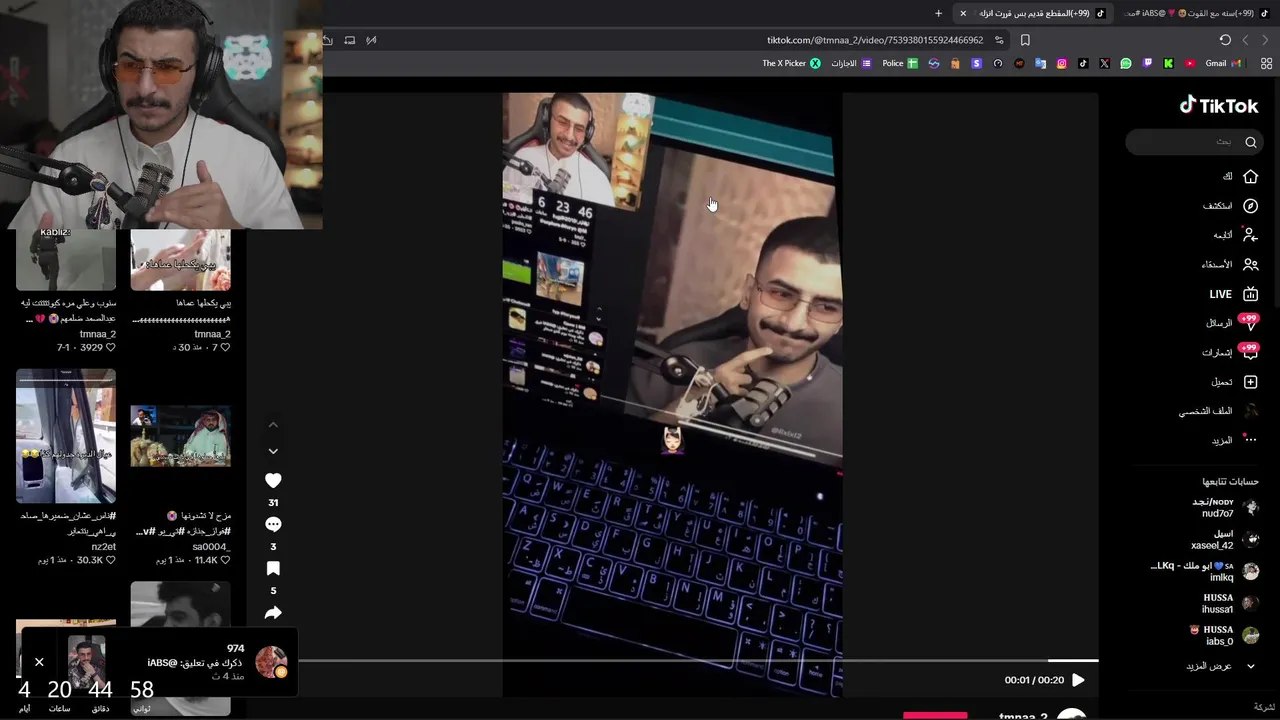Viewport: 1280px width, 720px height.
Task: Open the video comments bubble icon
Action: tap(273, 525)
